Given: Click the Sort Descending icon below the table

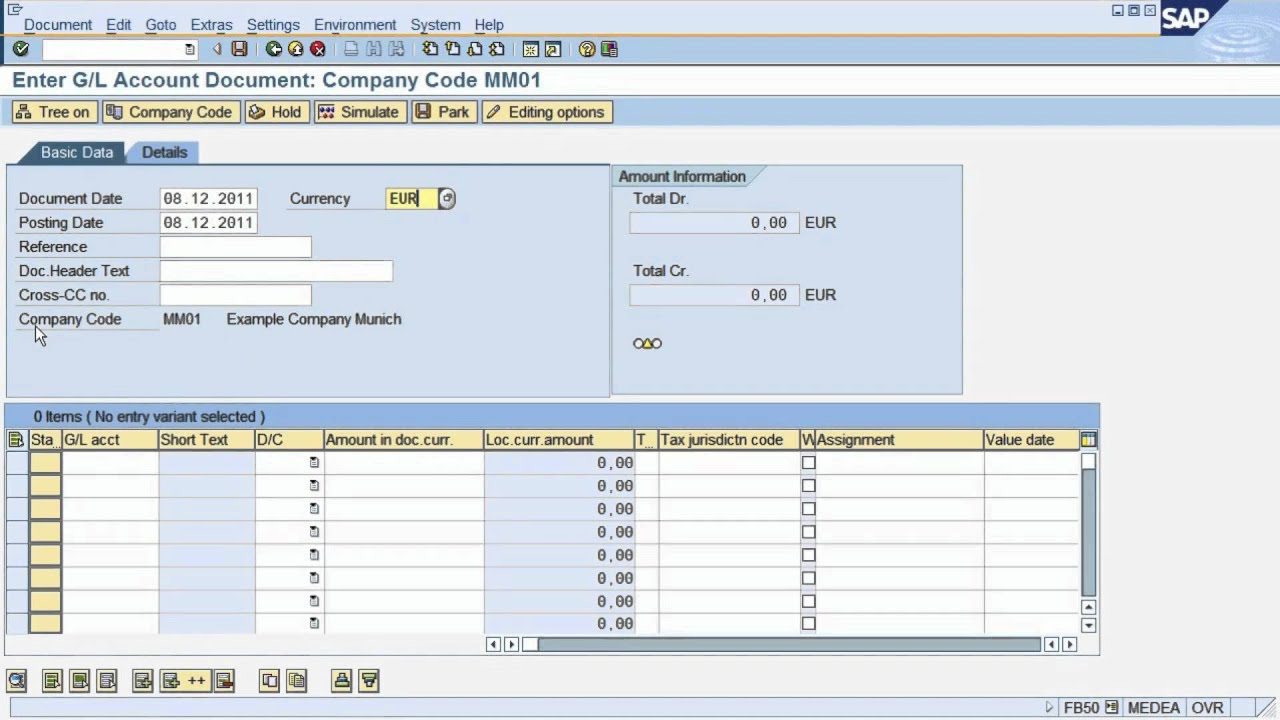Looking at the screenshot, I should pos(369,681).
